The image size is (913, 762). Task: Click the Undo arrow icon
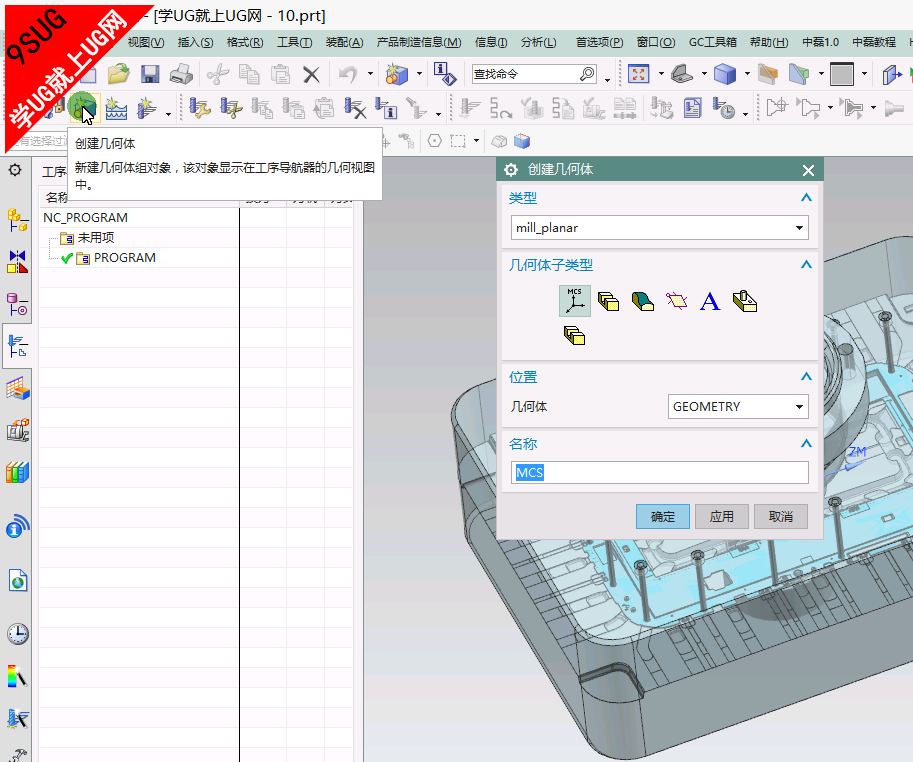point(348,75)
